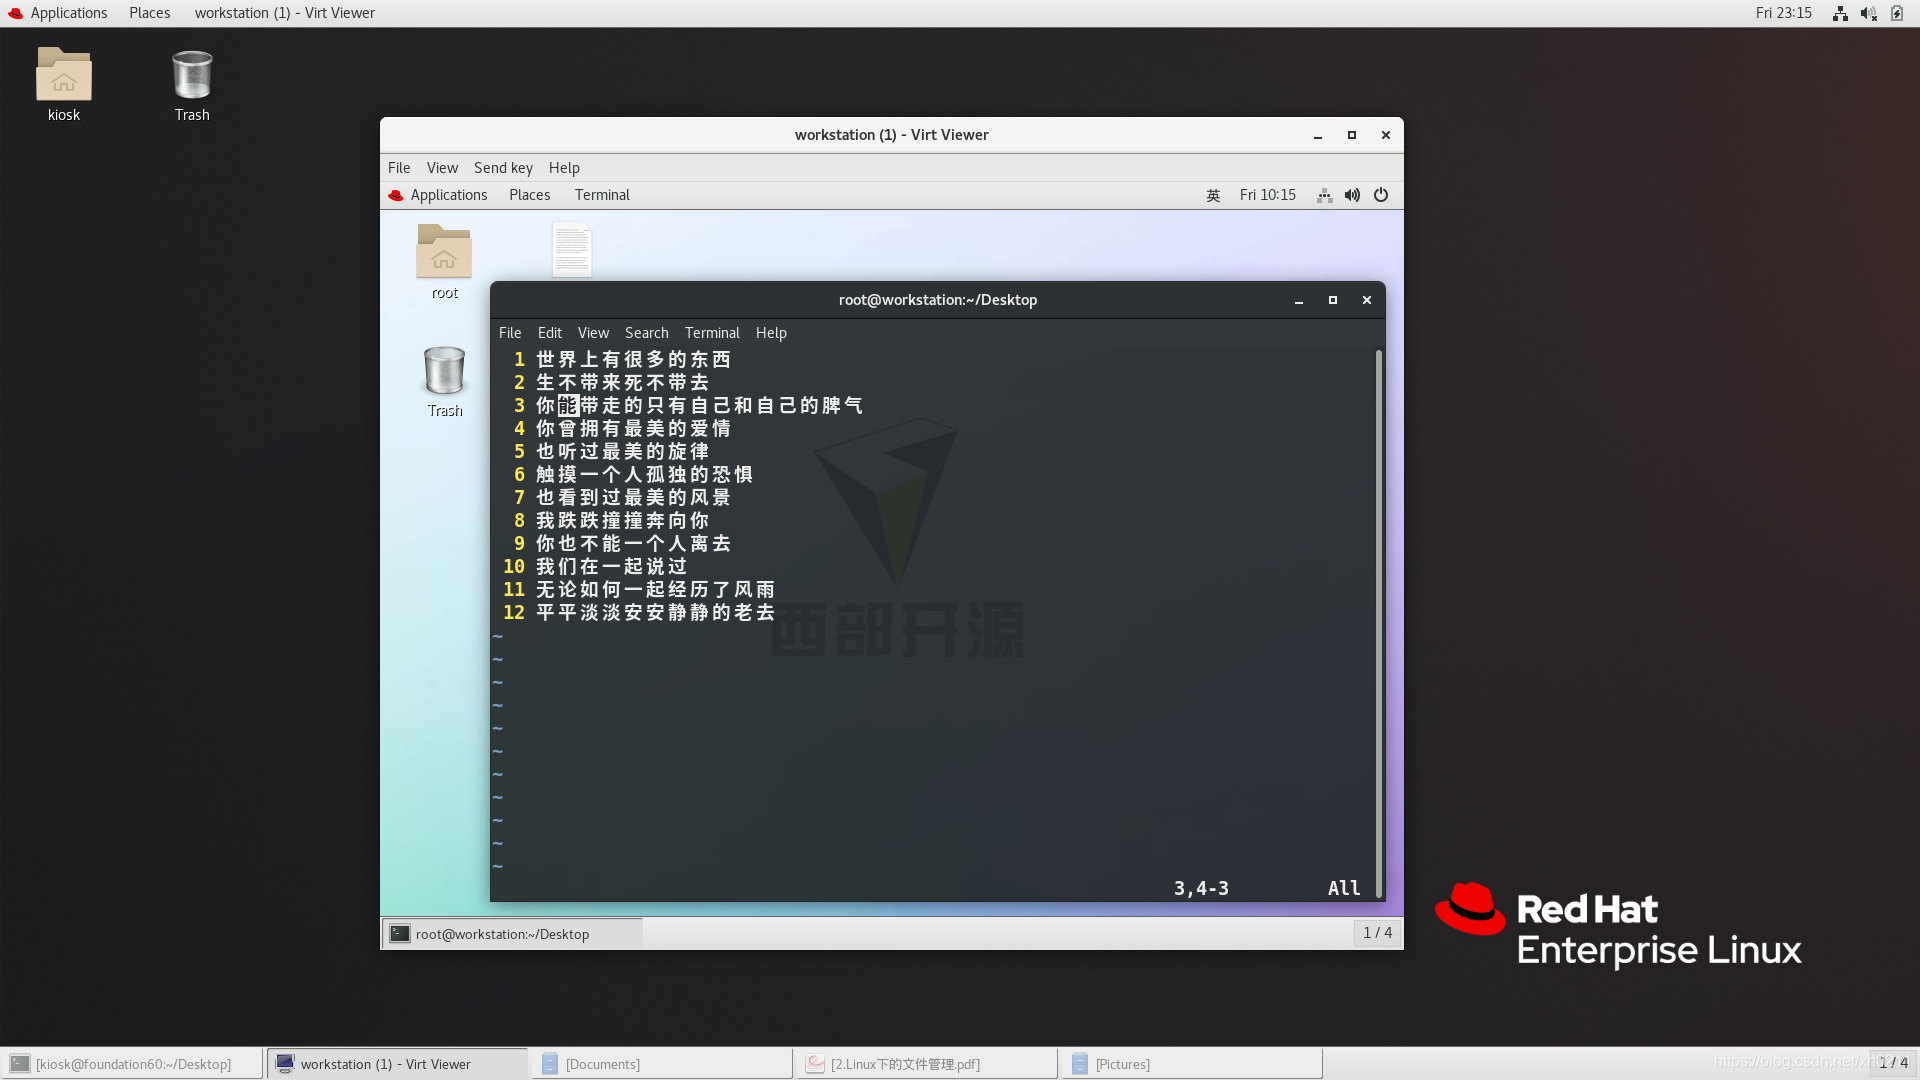Click the network status icon in VM
Image resolution: width=1920 pixels, height=1080 pixels.
click(x=1323, y=194)
